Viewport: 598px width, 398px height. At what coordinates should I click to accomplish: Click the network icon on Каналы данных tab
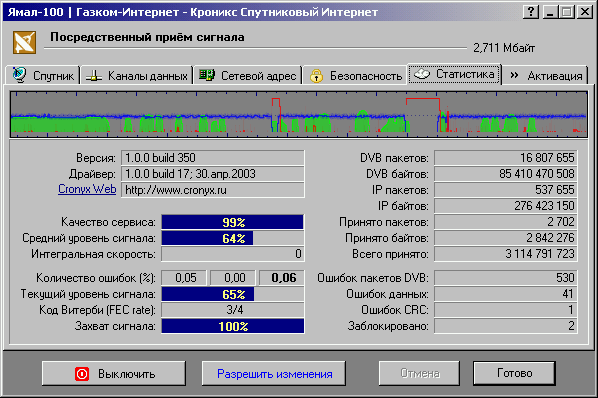coord(93,76)
